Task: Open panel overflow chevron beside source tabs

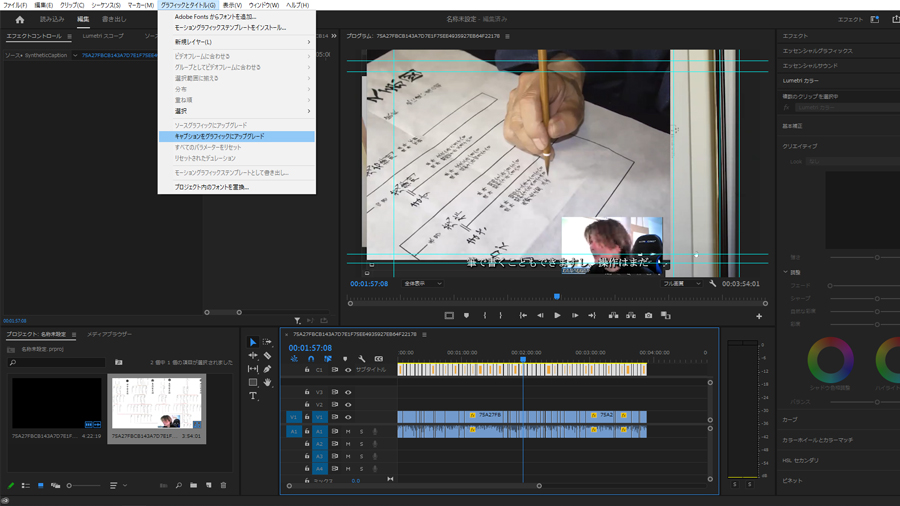Action: [x=334, y=36]
